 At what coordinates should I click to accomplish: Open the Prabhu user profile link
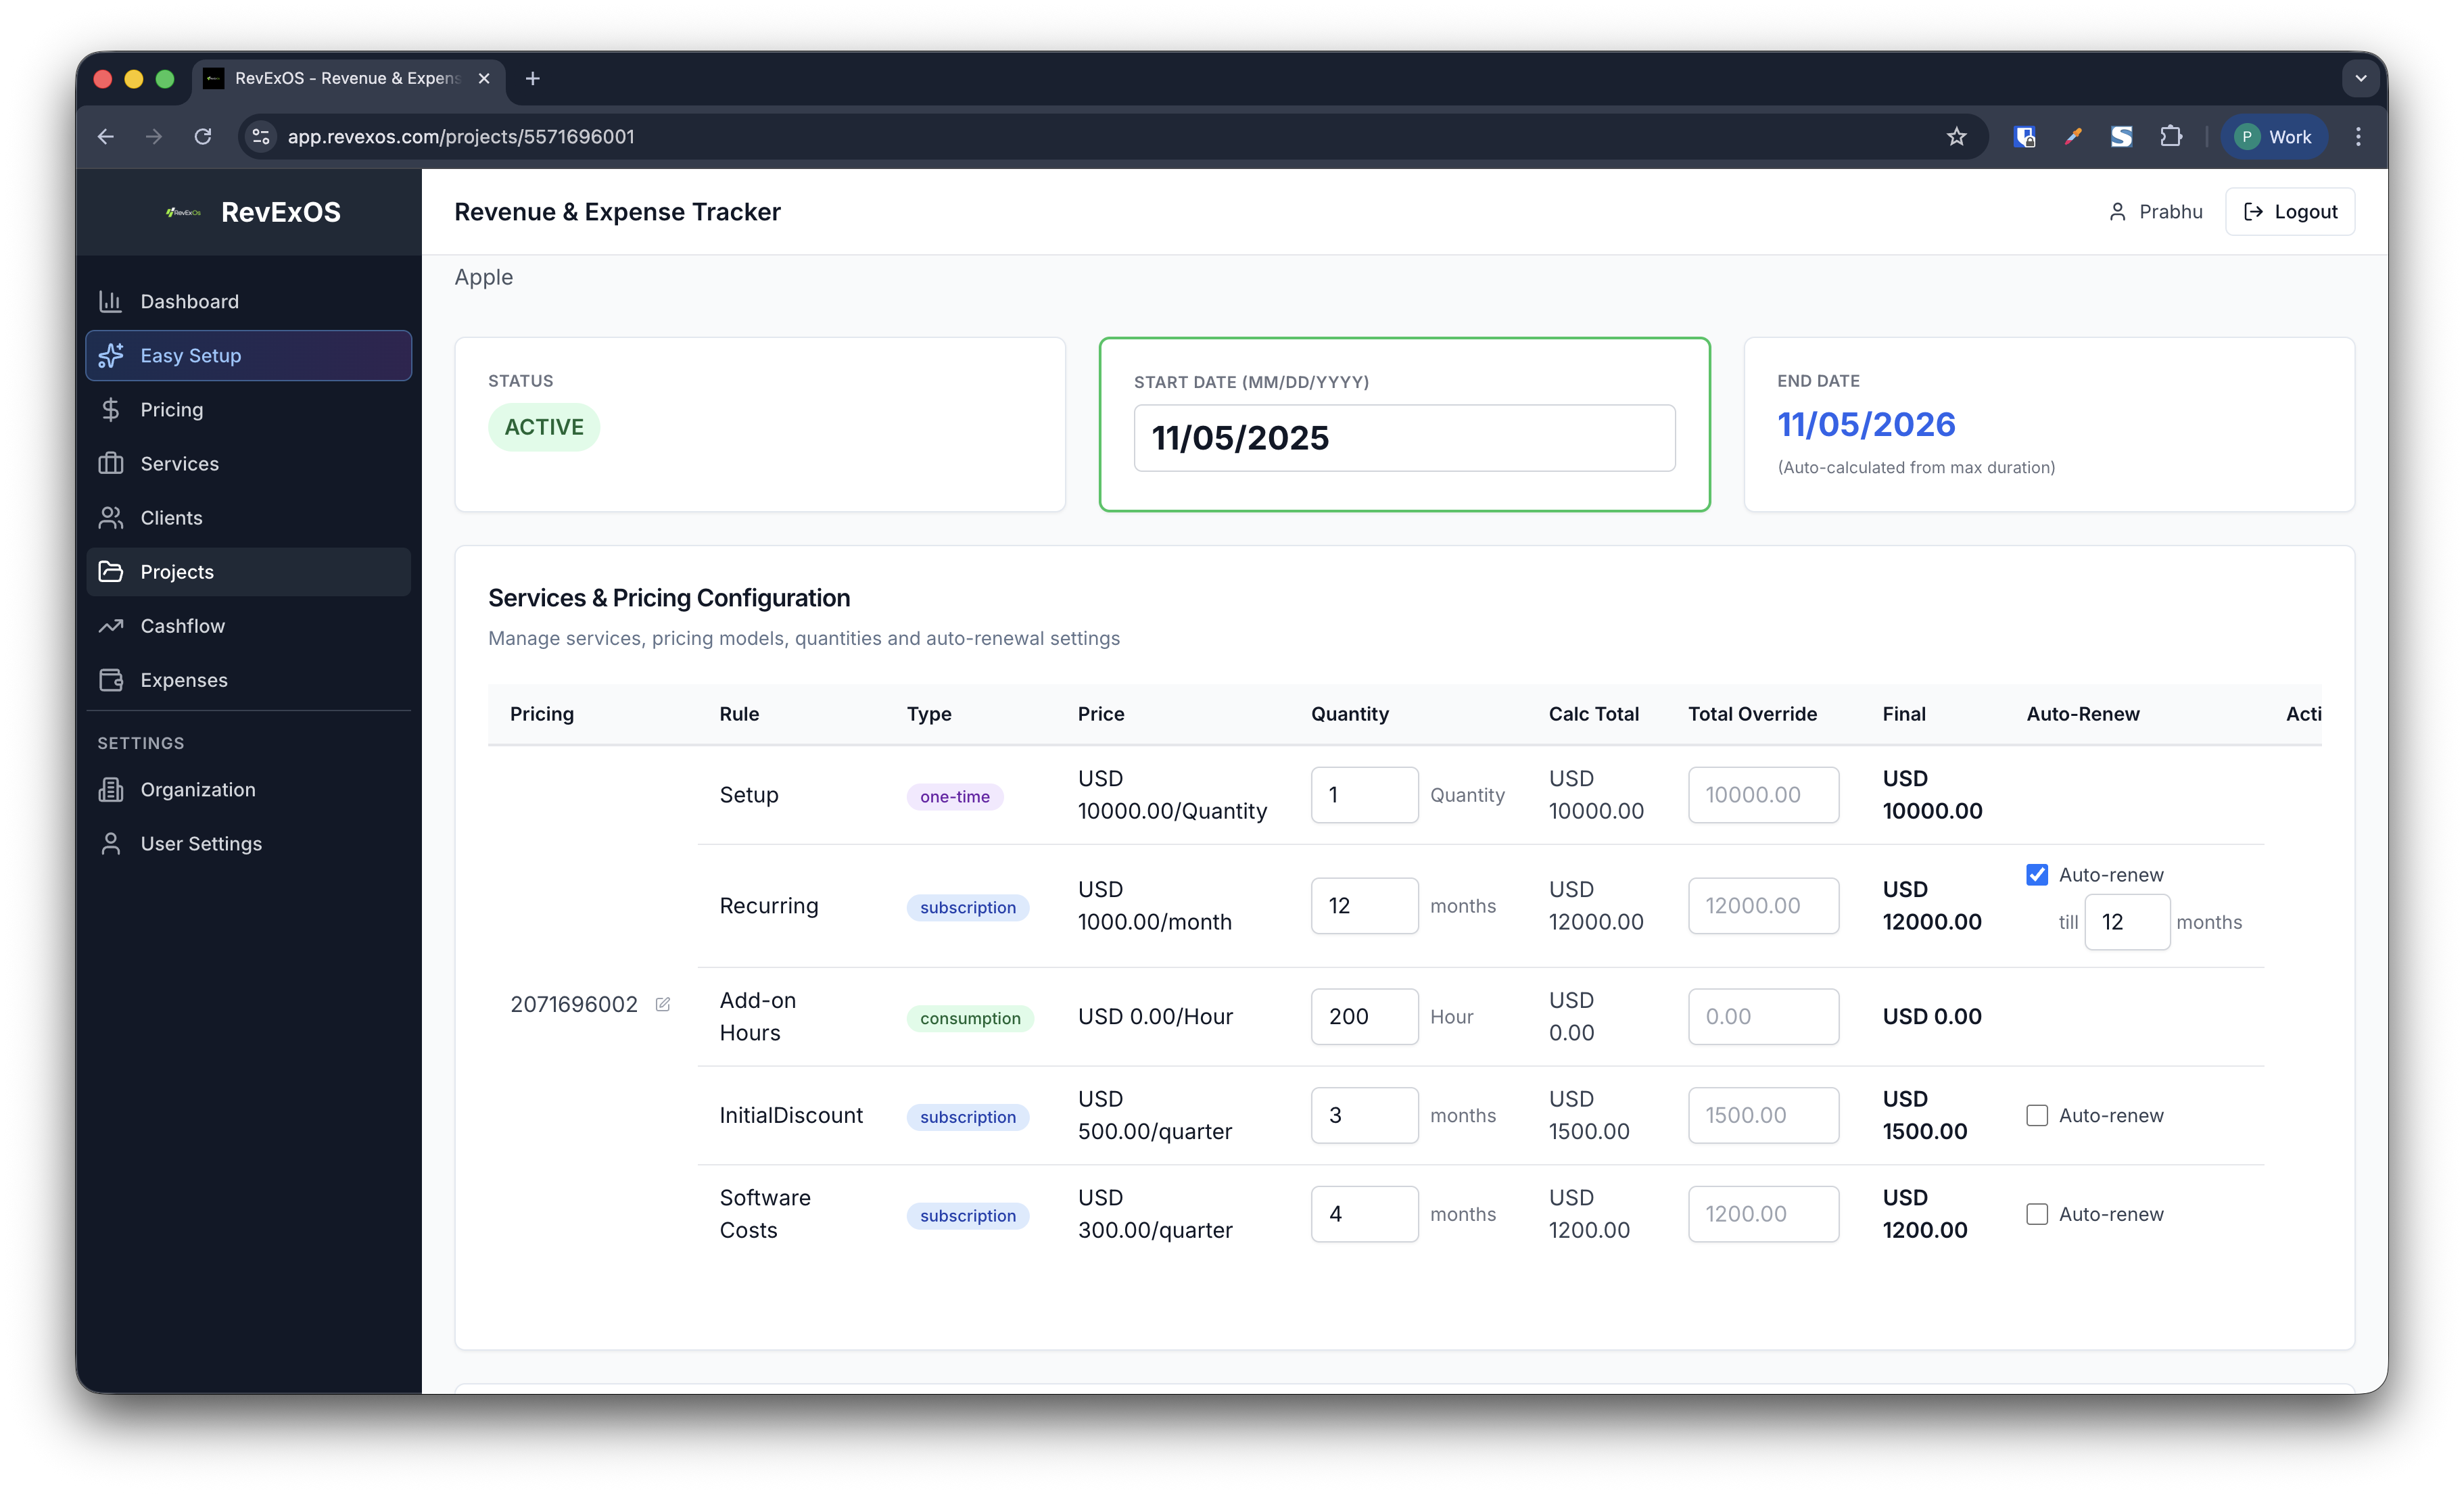(2155, 212)
